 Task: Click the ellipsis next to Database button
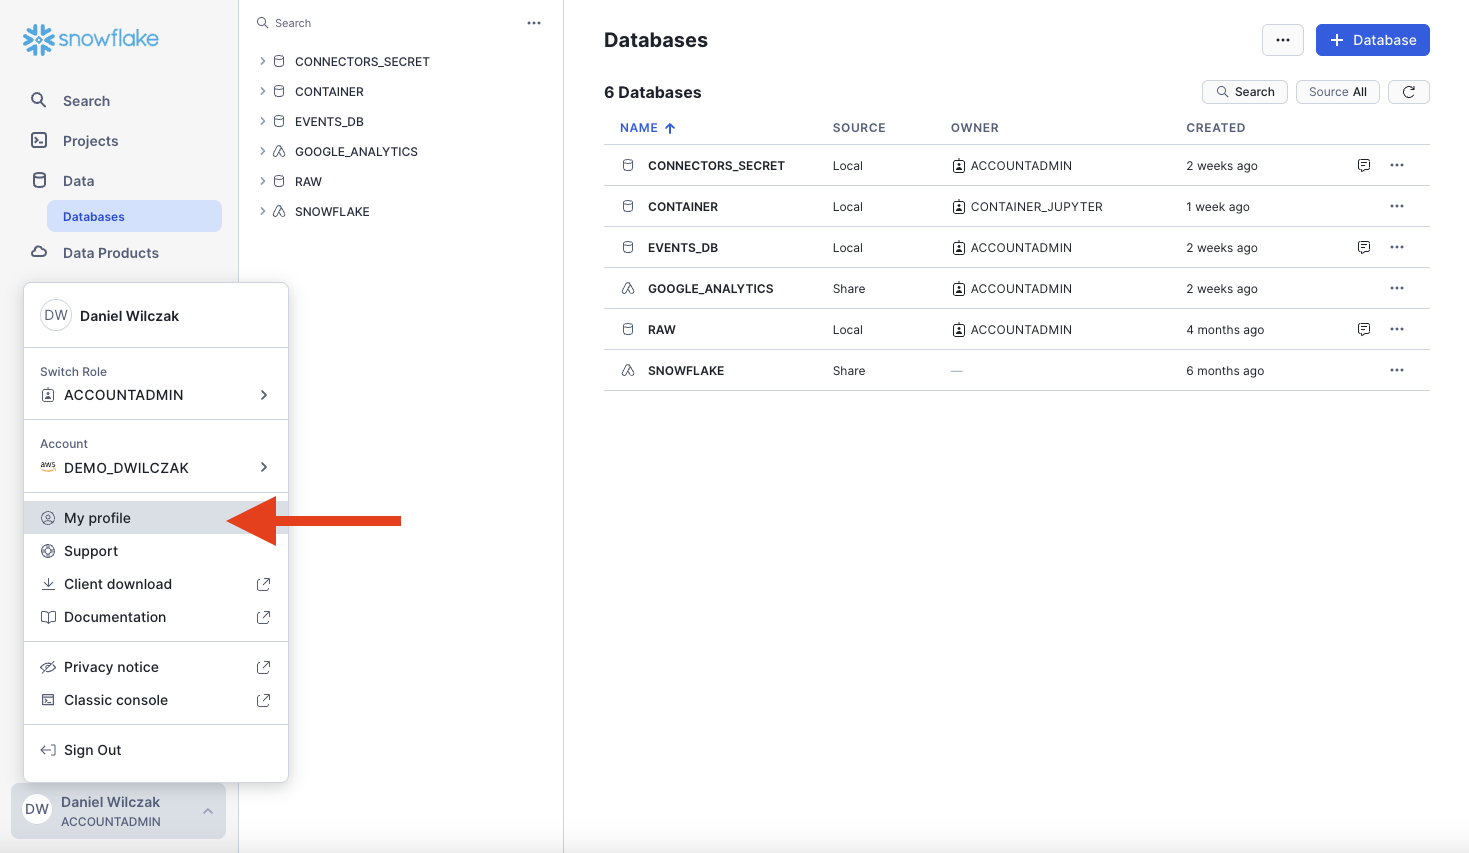(1282, 40)
